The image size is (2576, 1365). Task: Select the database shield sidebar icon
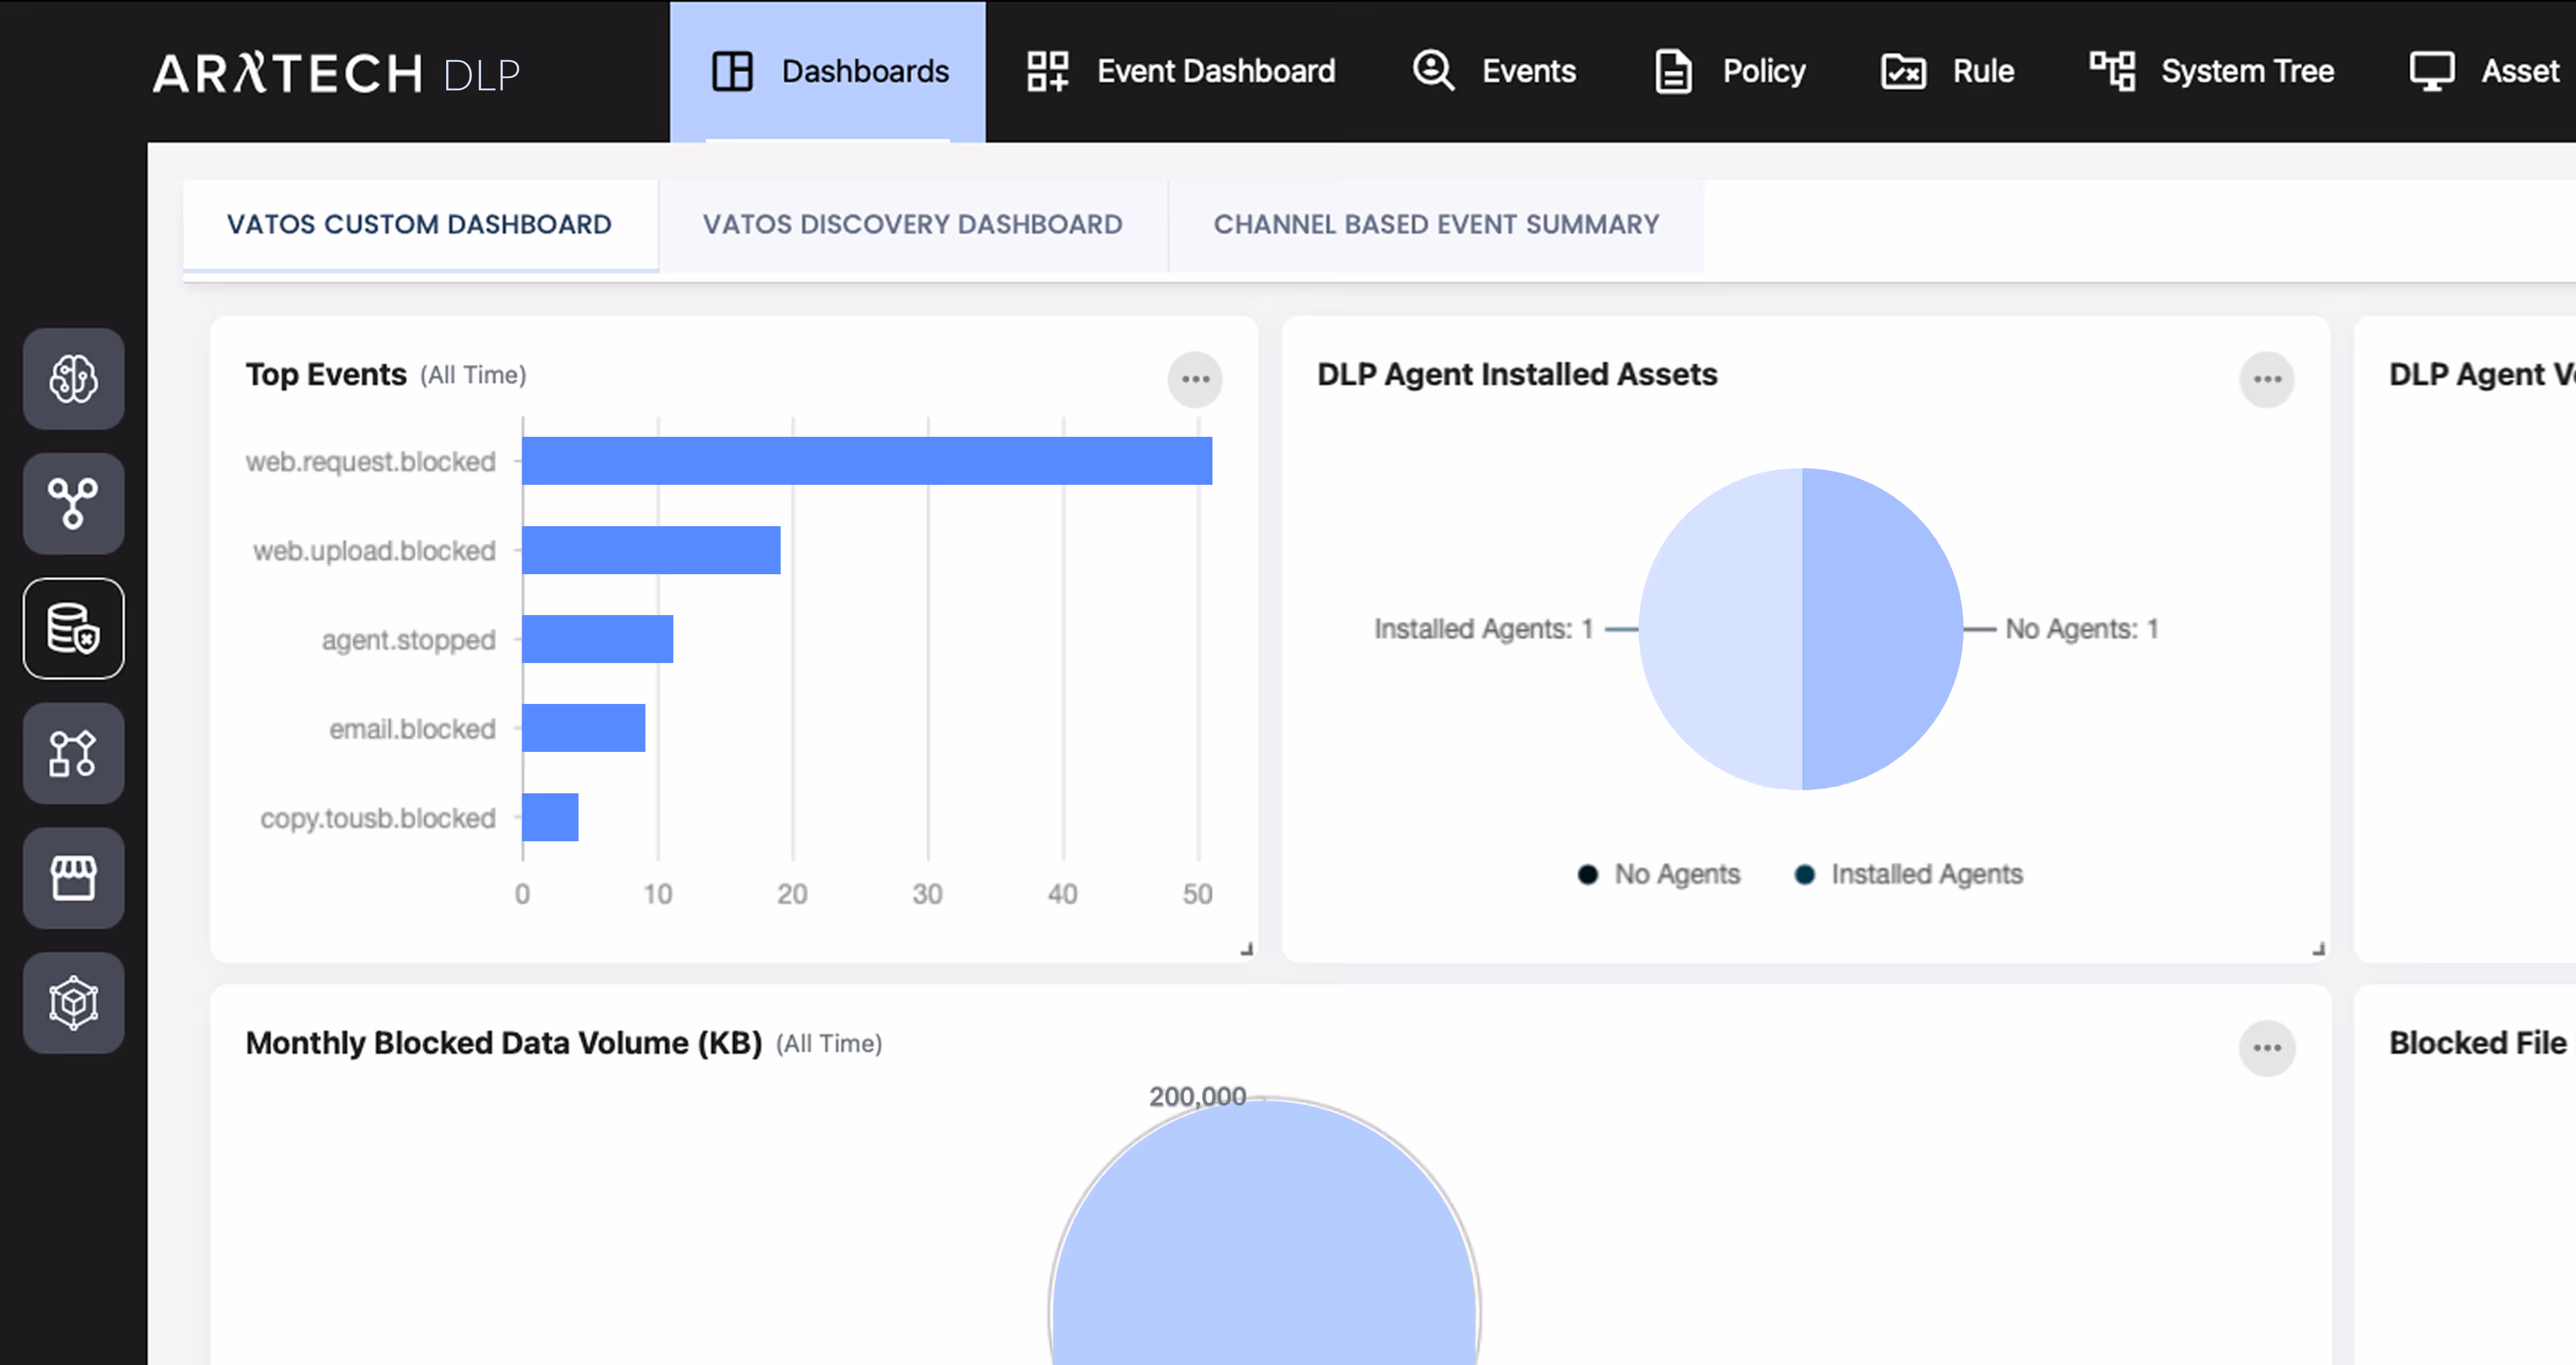(73, 628)
